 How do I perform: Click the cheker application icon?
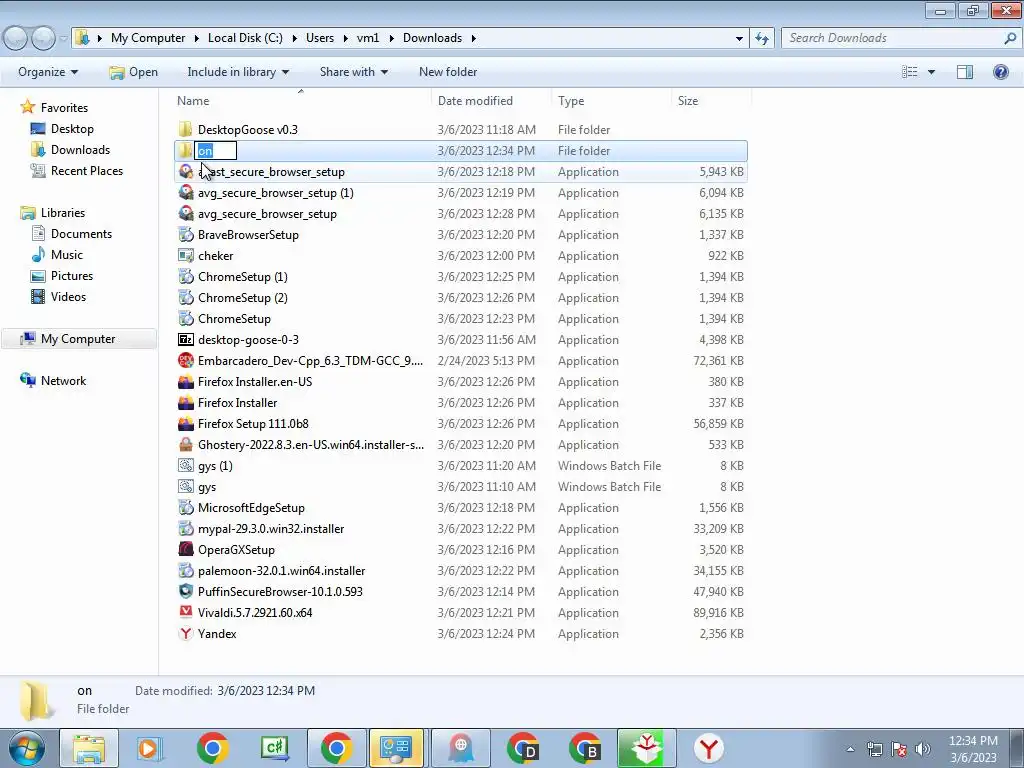185,255
